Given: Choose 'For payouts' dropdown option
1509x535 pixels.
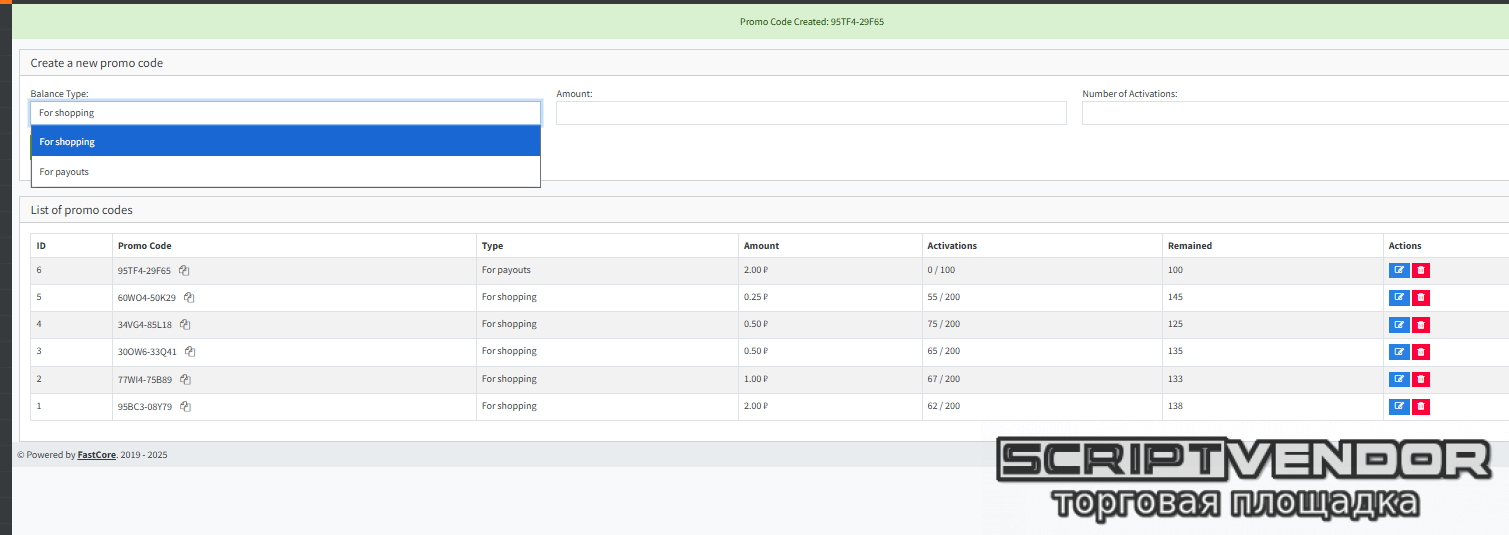Looking at the screenshot, I should pyautogui.click(x=285, y=172).
